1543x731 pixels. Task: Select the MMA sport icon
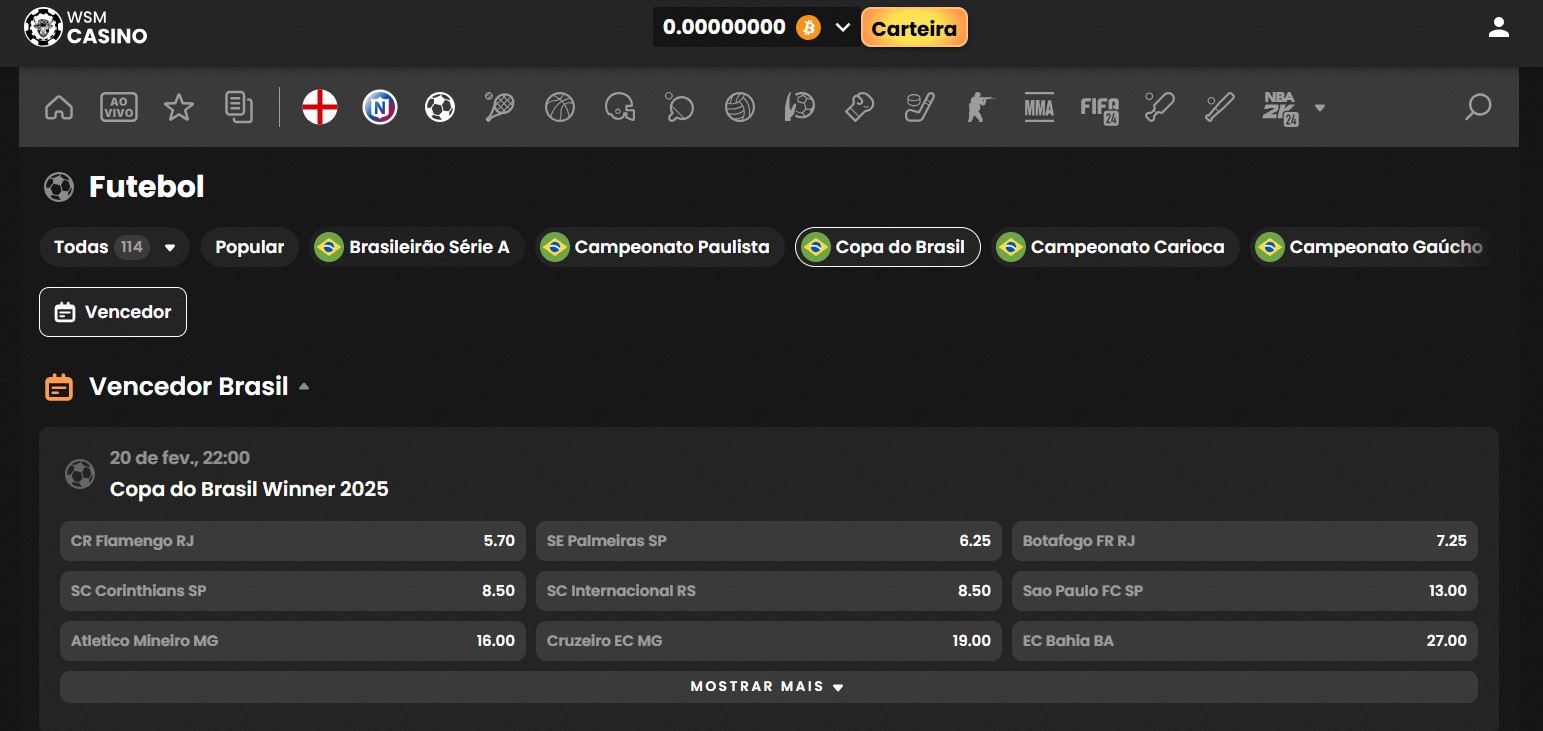click(x=1040, y=107)
